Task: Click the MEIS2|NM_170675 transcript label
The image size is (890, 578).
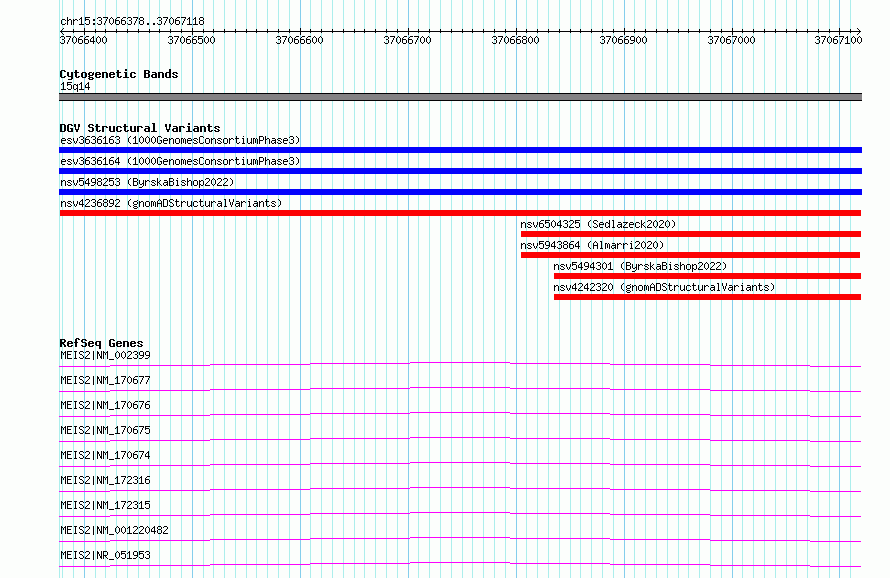Action: tap(106, 430)
